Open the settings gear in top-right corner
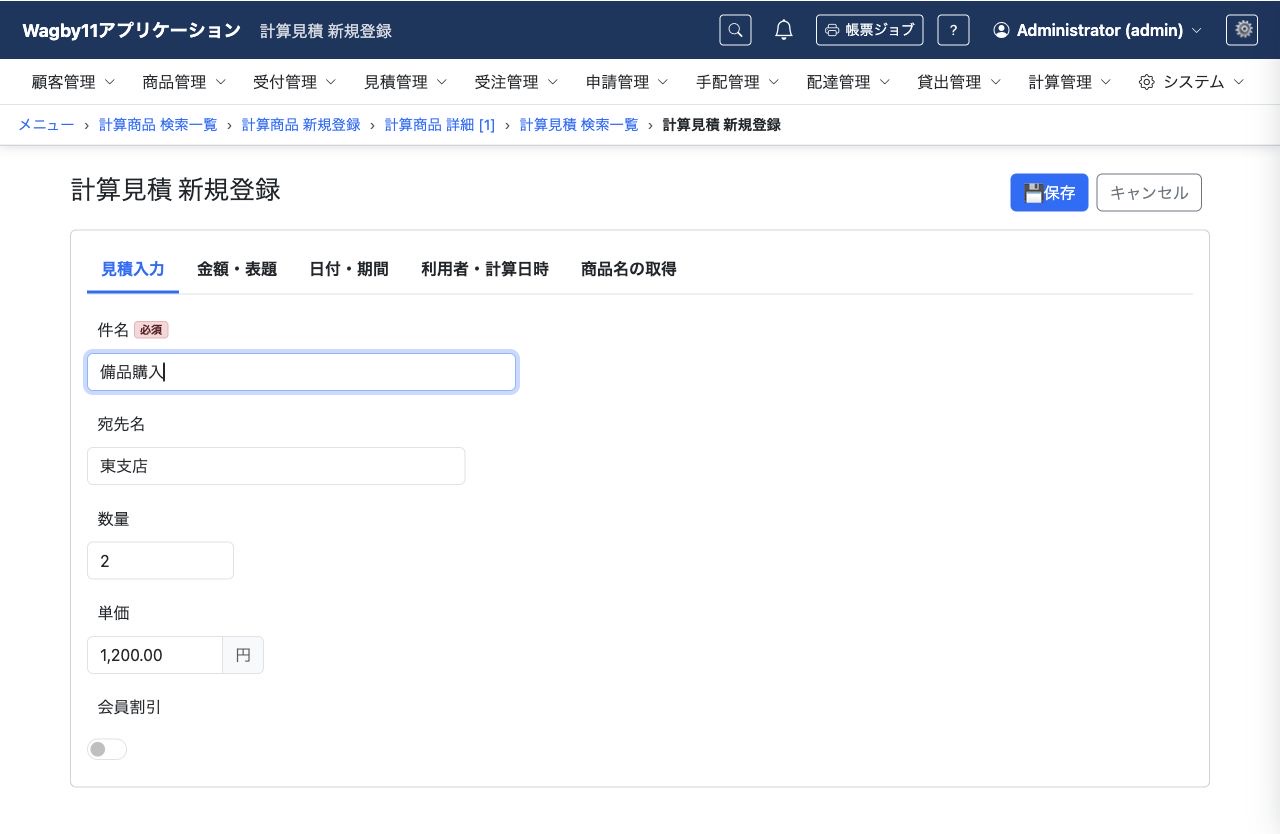The image size is (1280, 834). [x=1242, y=30]
